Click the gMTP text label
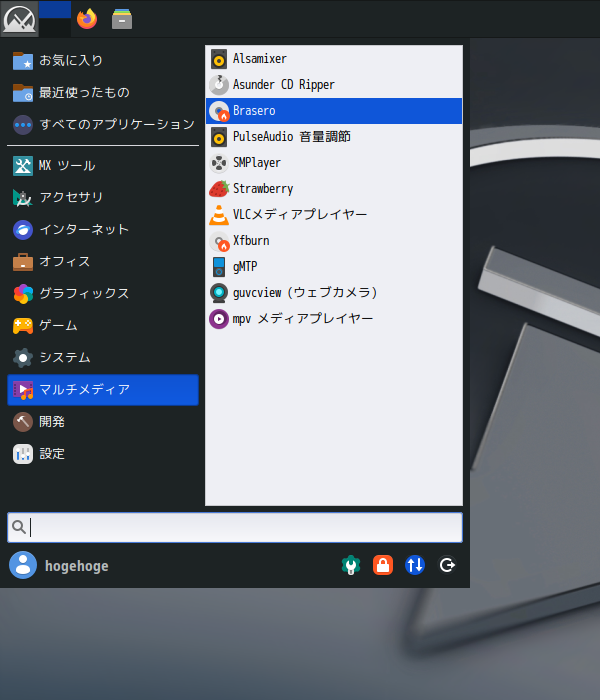600x700 pixels. tap(245, 267)
